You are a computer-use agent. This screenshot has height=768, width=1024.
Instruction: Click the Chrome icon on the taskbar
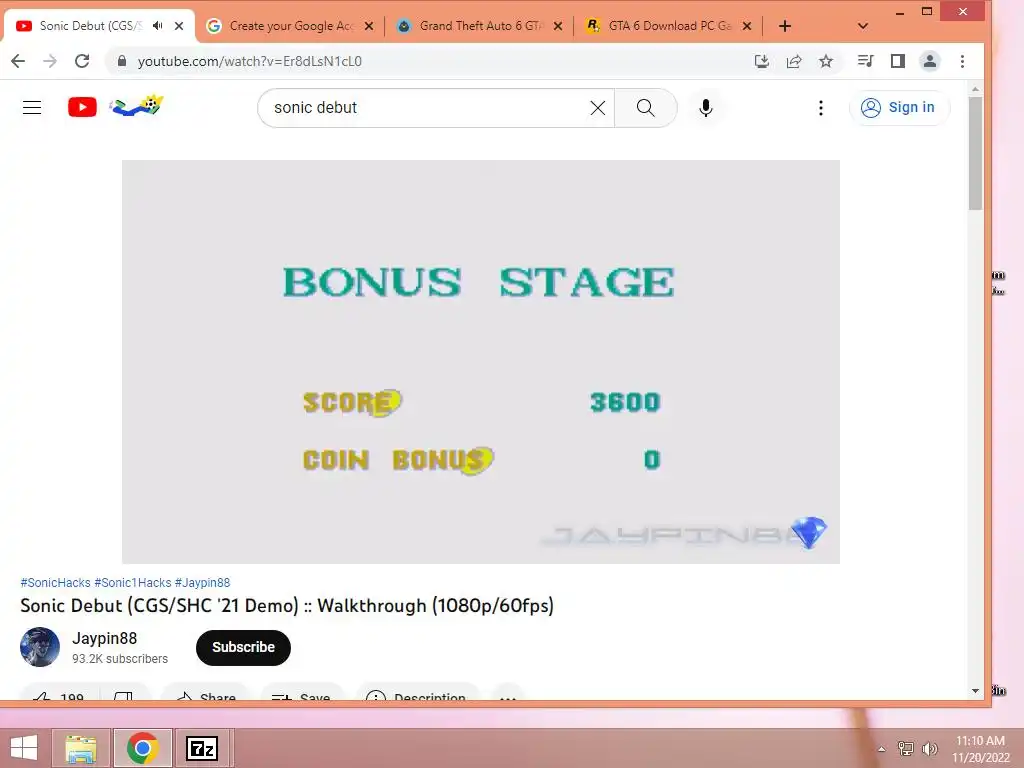pos(142,748)
